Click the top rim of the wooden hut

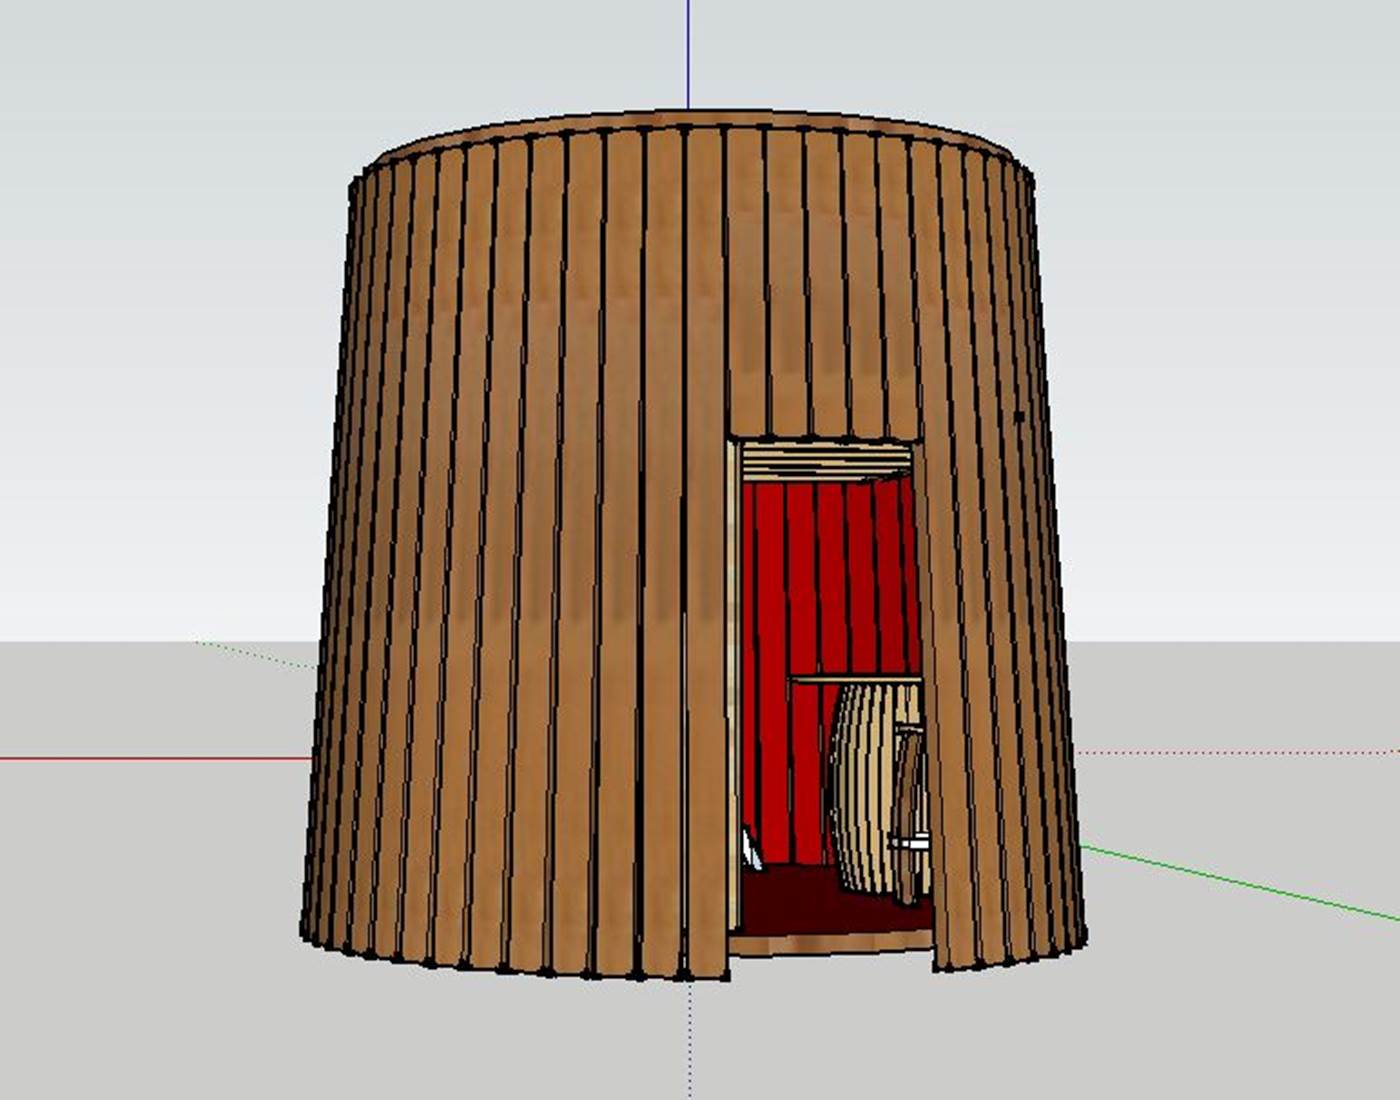tap(690, 119)
